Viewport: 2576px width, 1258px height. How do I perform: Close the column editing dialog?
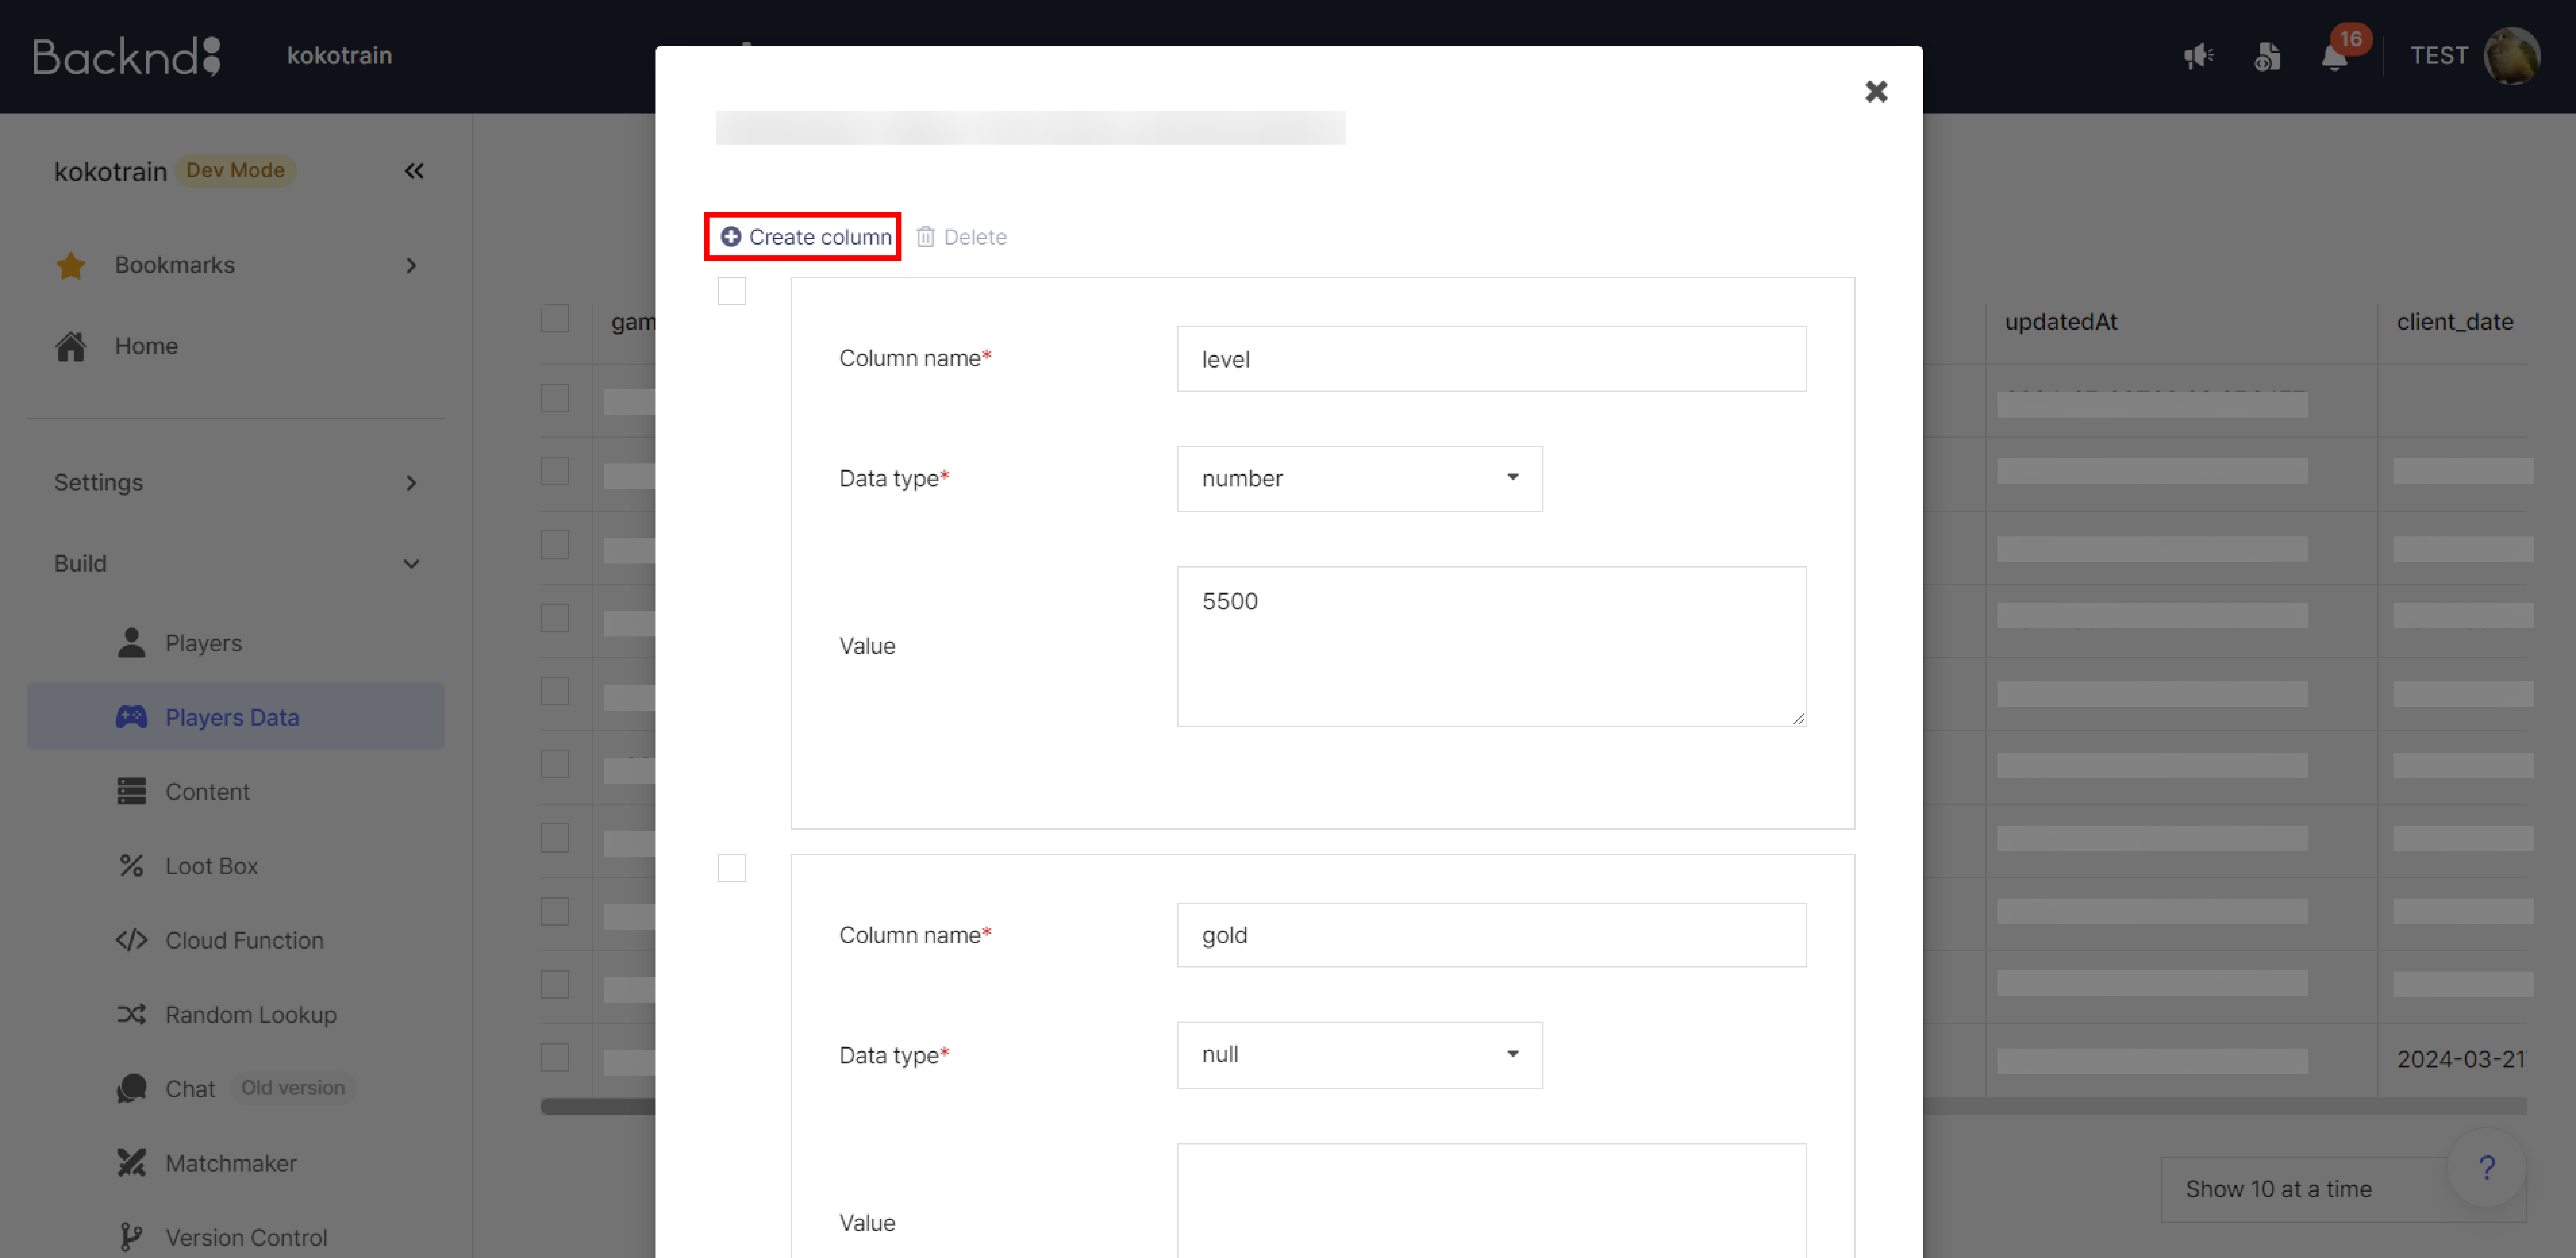(x=1876, y=92)
